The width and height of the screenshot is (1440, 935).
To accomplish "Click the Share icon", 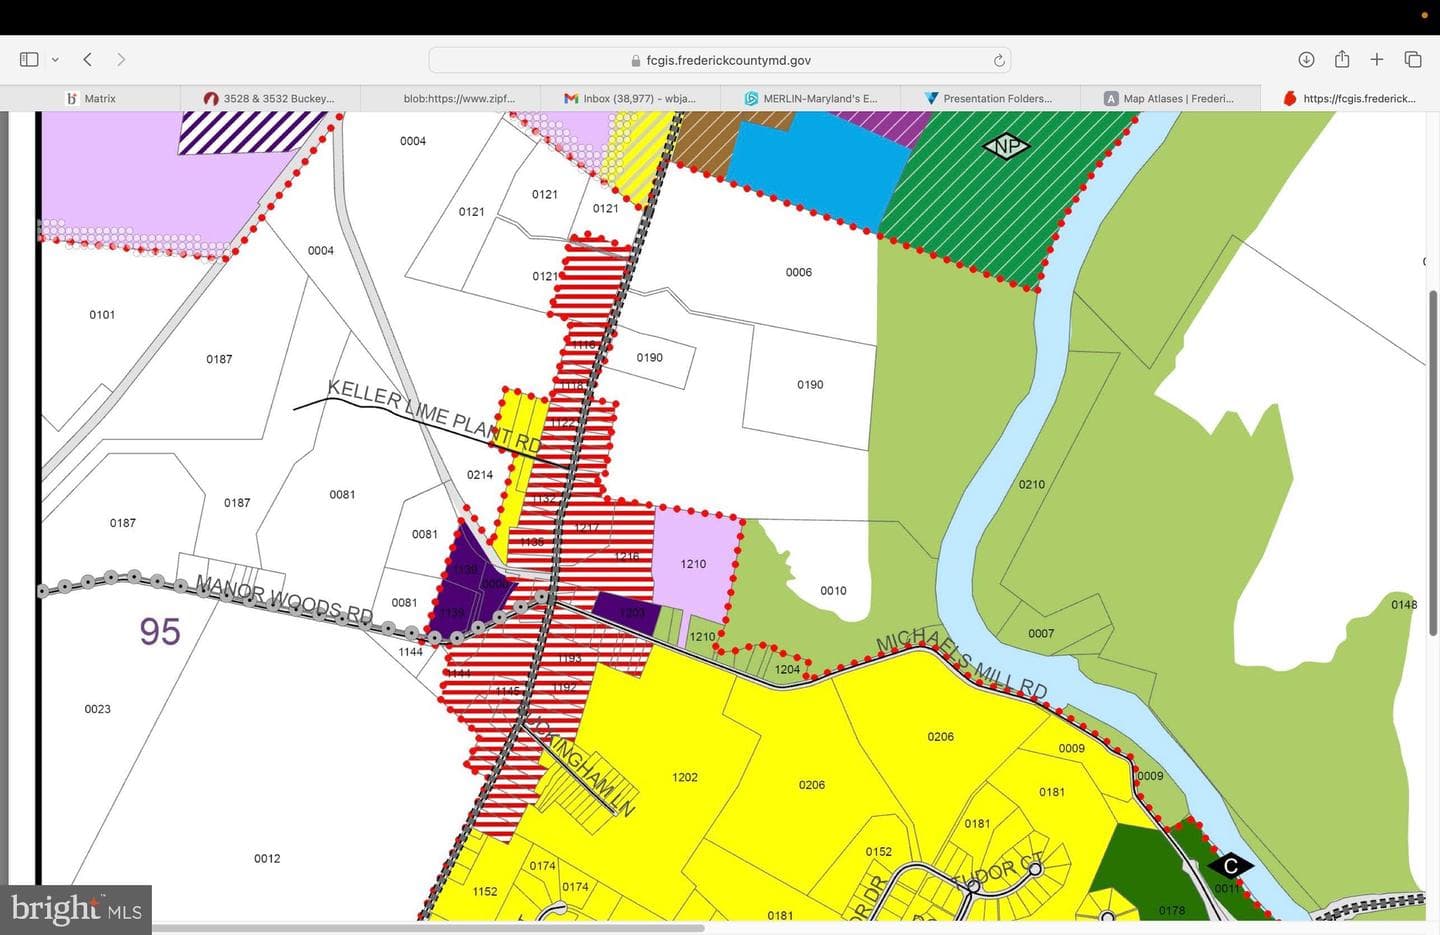I will click(1342, 59).
